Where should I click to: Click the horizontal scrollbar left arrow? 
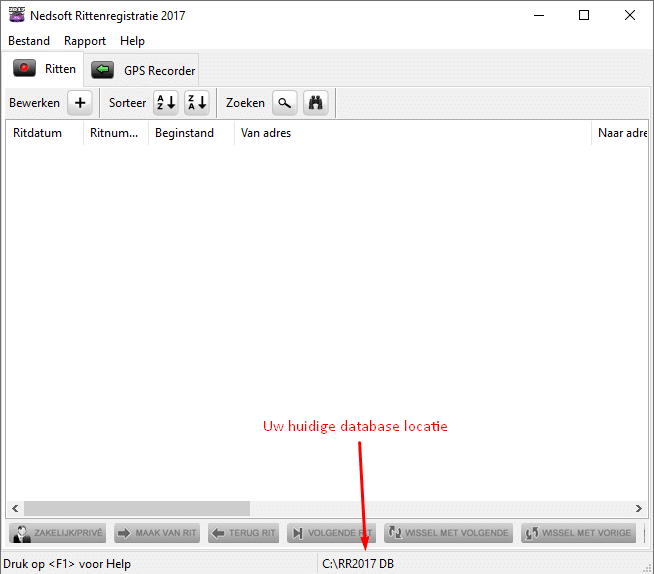click(x=14, y=508)
